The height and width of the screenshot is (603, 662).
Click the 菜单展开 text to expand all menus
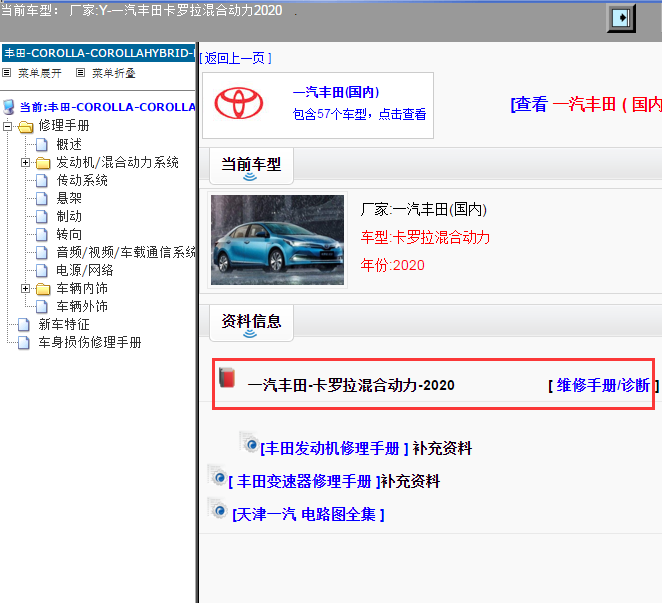click(x=40, y=73)
